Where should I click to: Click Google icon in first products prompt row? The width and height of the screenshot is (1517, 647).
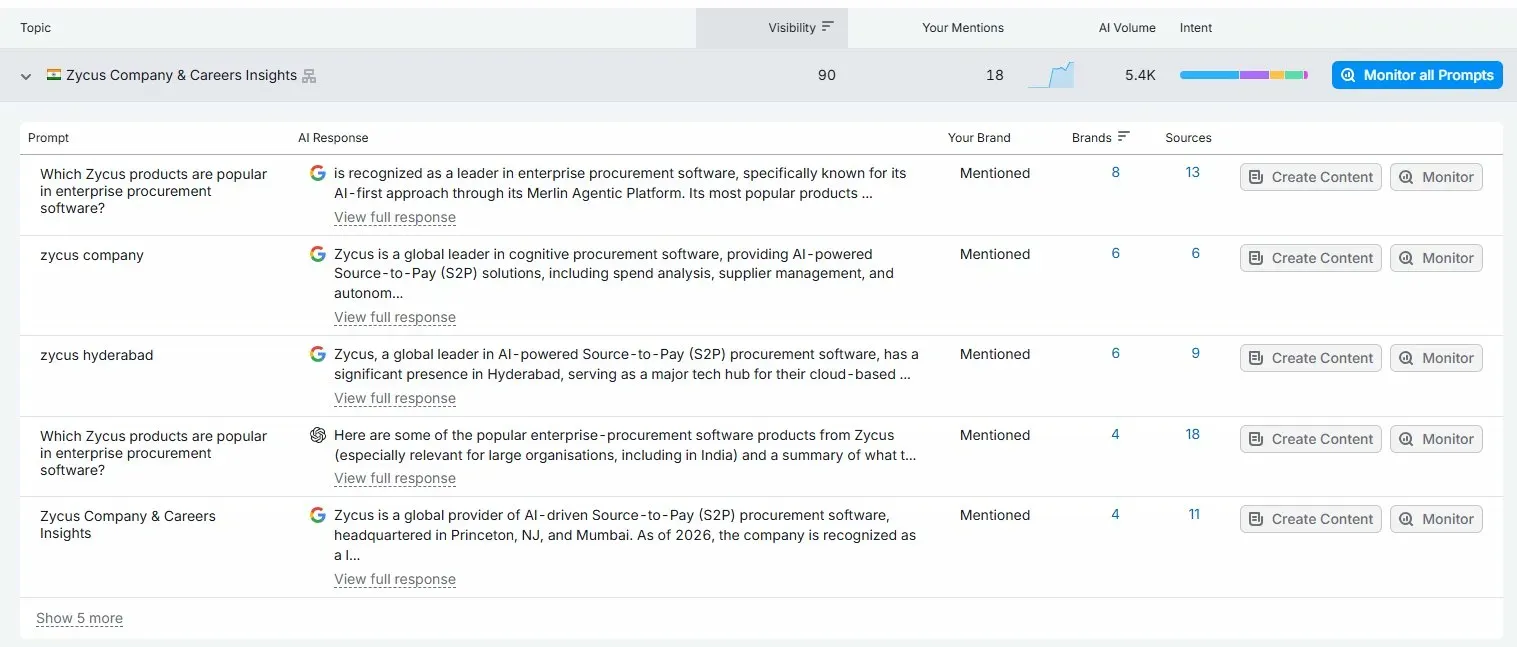(x=318, y=173)
